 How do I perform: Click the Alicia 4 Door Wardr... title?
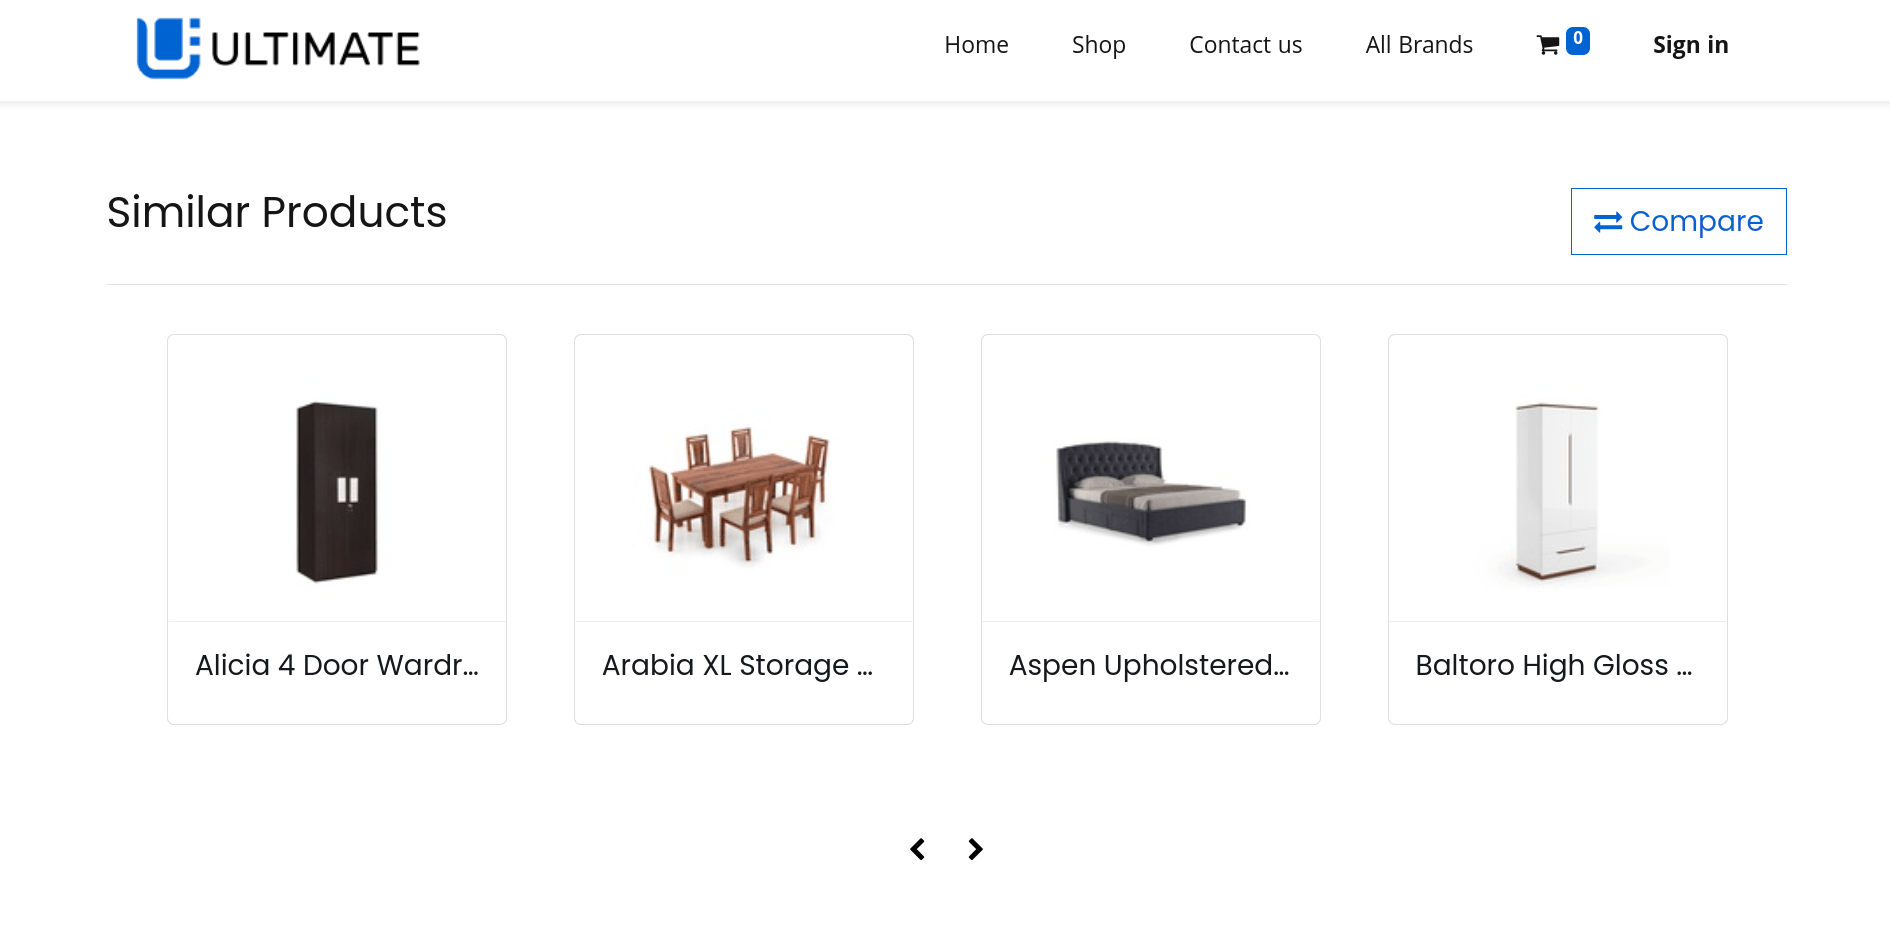337,665
